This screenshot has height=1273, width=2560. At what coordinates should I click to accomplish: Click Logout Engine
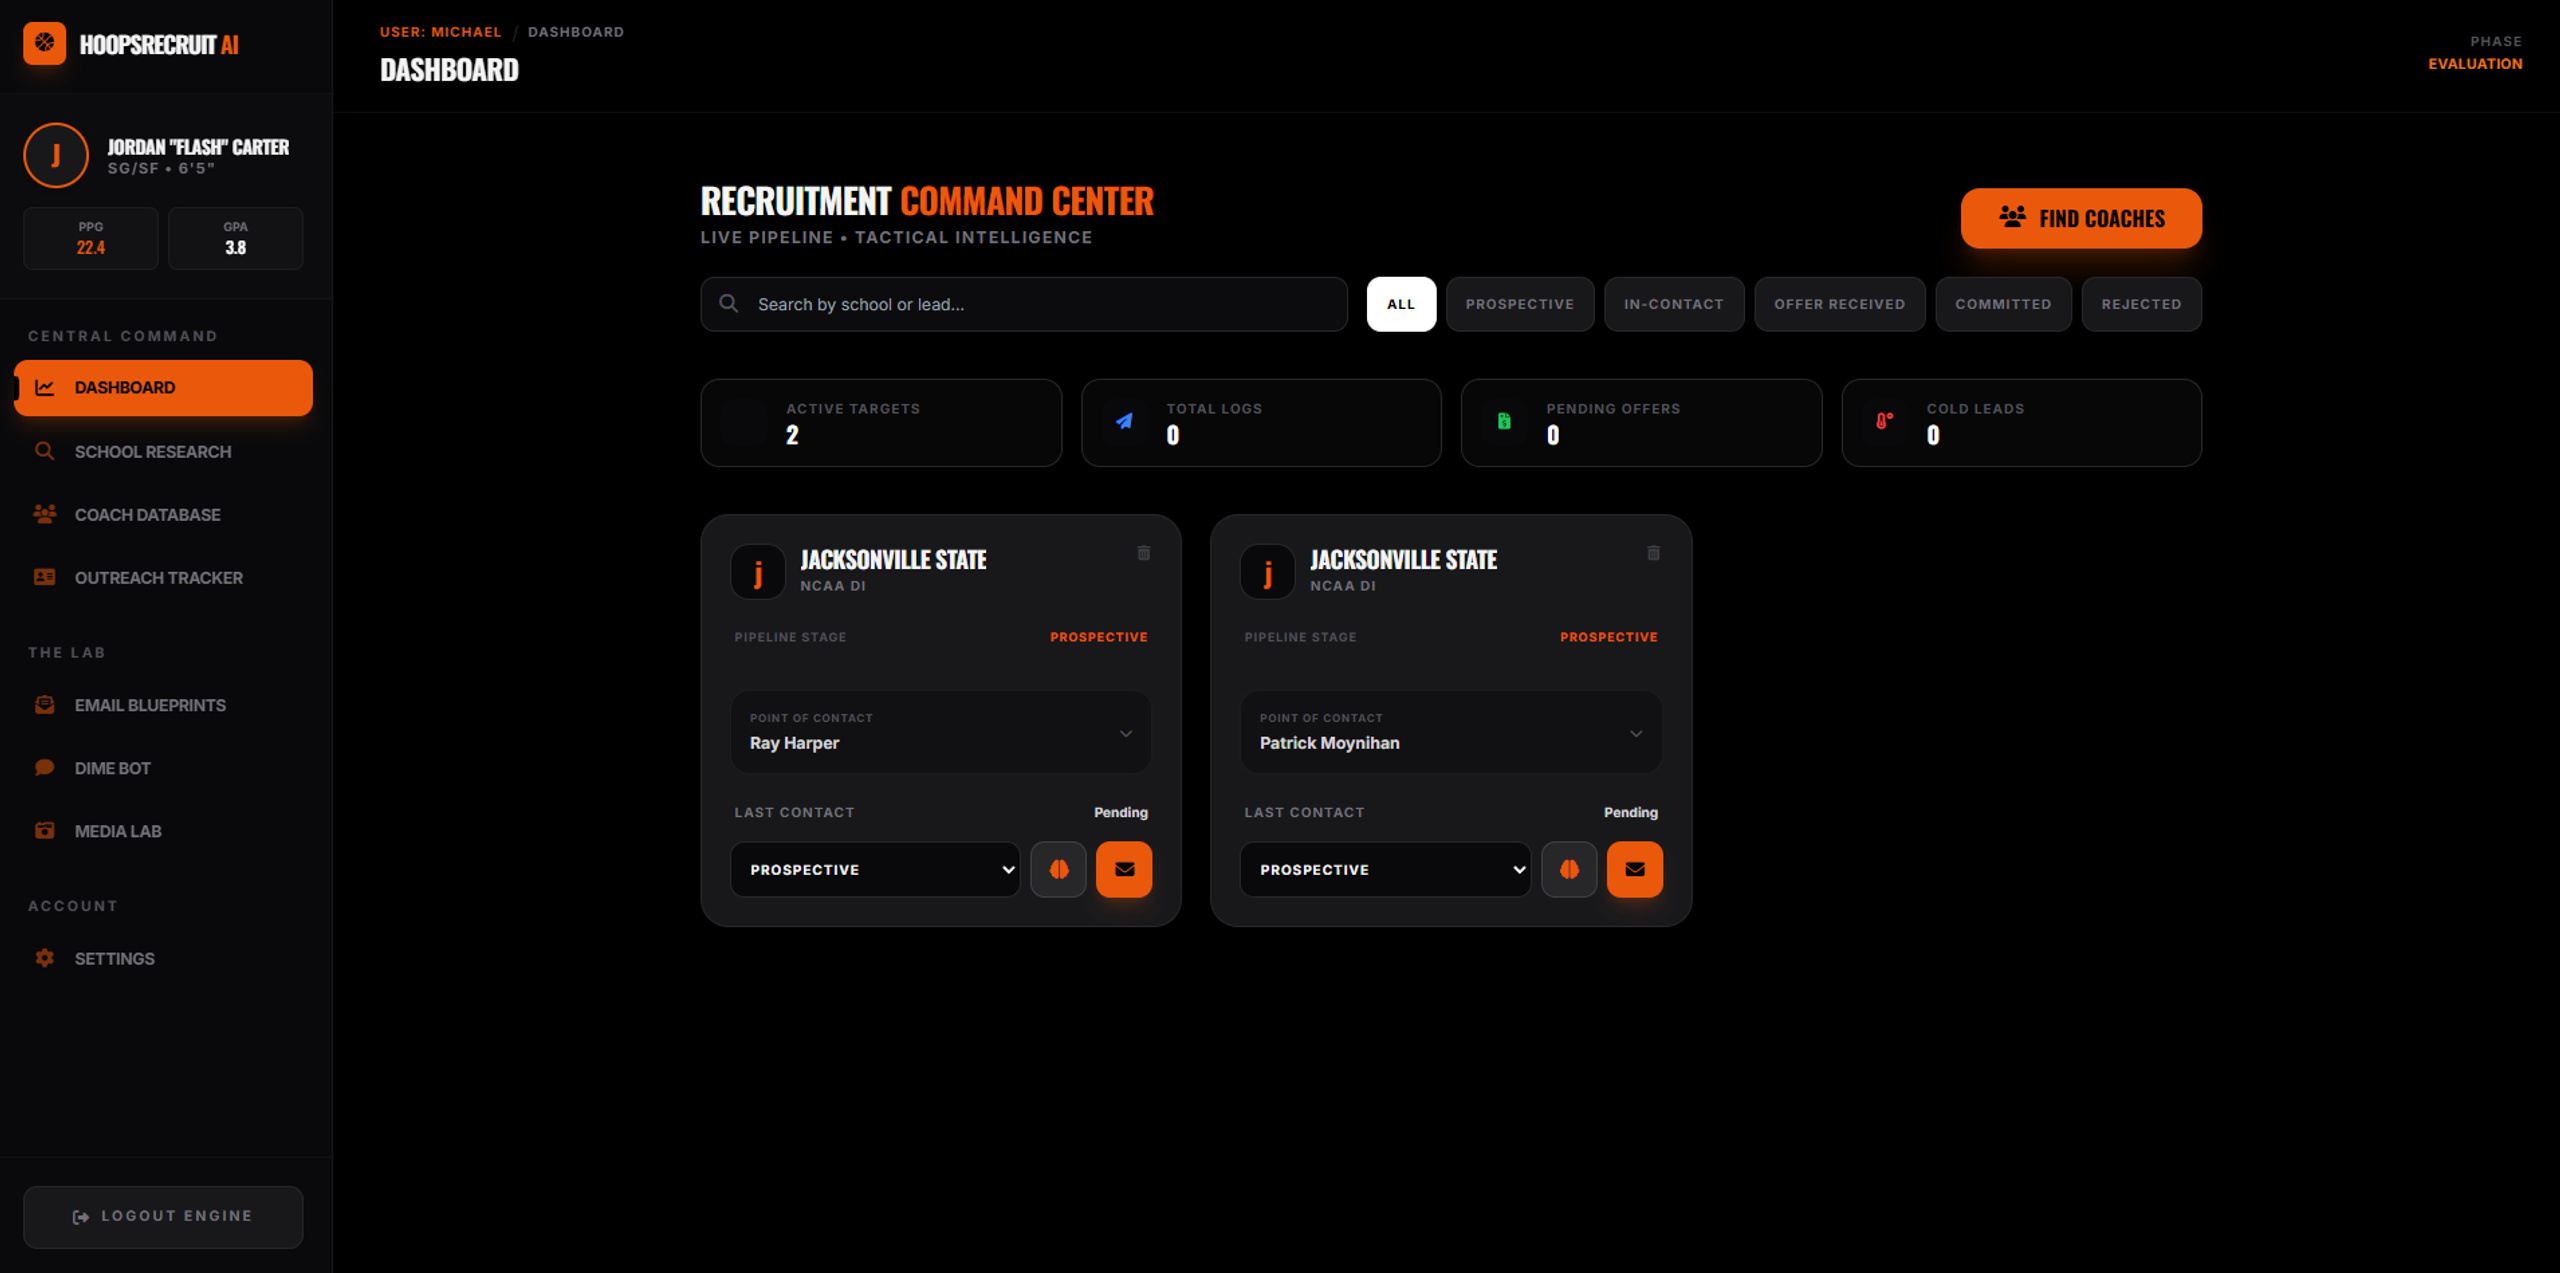pos(163,1216)
